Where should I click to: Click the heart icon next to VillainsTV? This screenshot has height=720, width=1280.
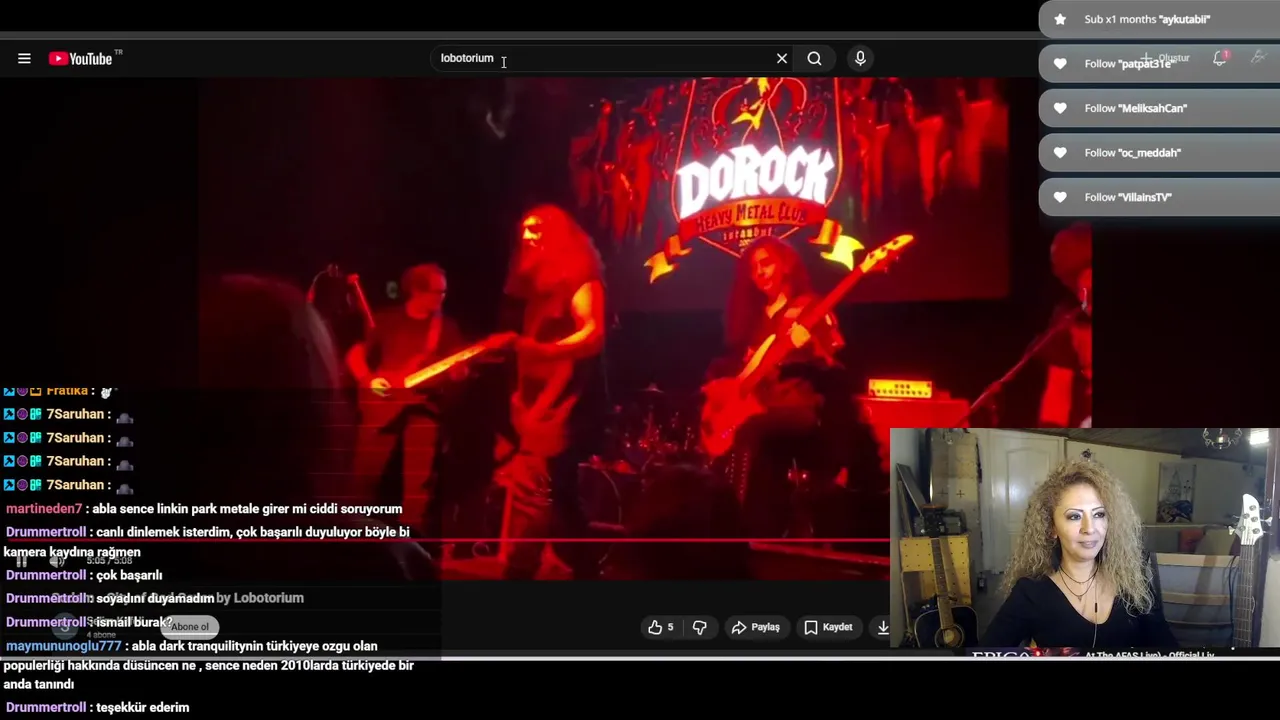tap(1060, 197)
